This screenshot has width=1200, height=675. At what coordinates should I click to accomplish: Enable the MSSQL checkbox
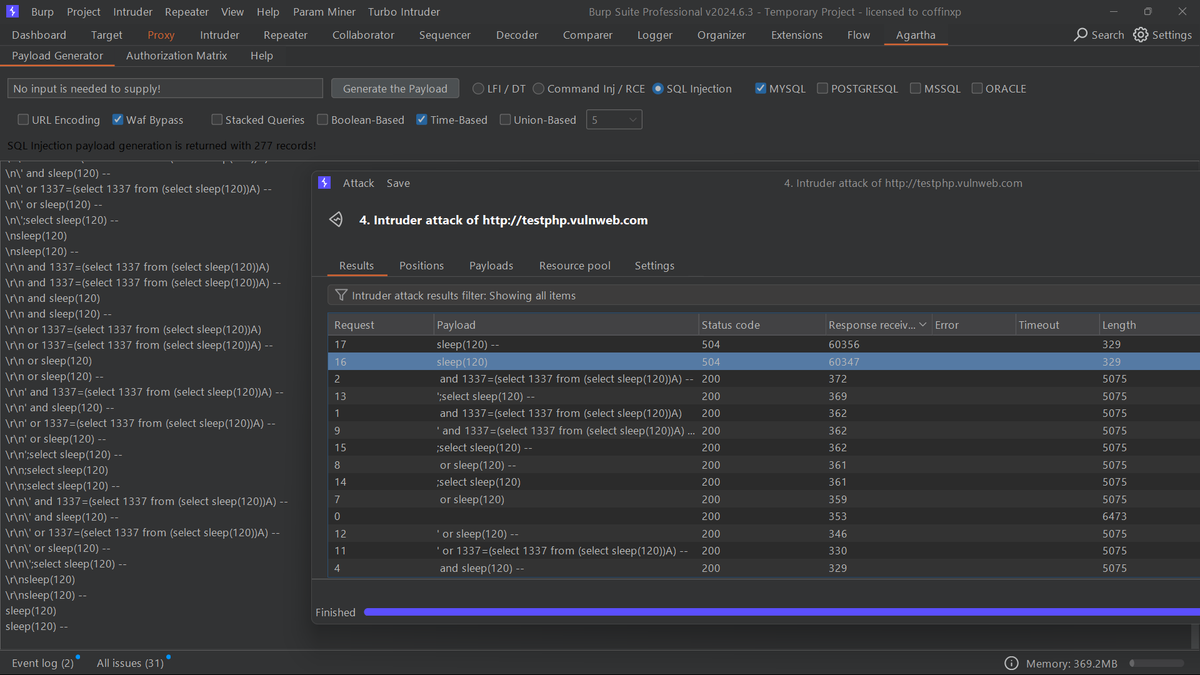pyautogui.click(x=915, y=89)
